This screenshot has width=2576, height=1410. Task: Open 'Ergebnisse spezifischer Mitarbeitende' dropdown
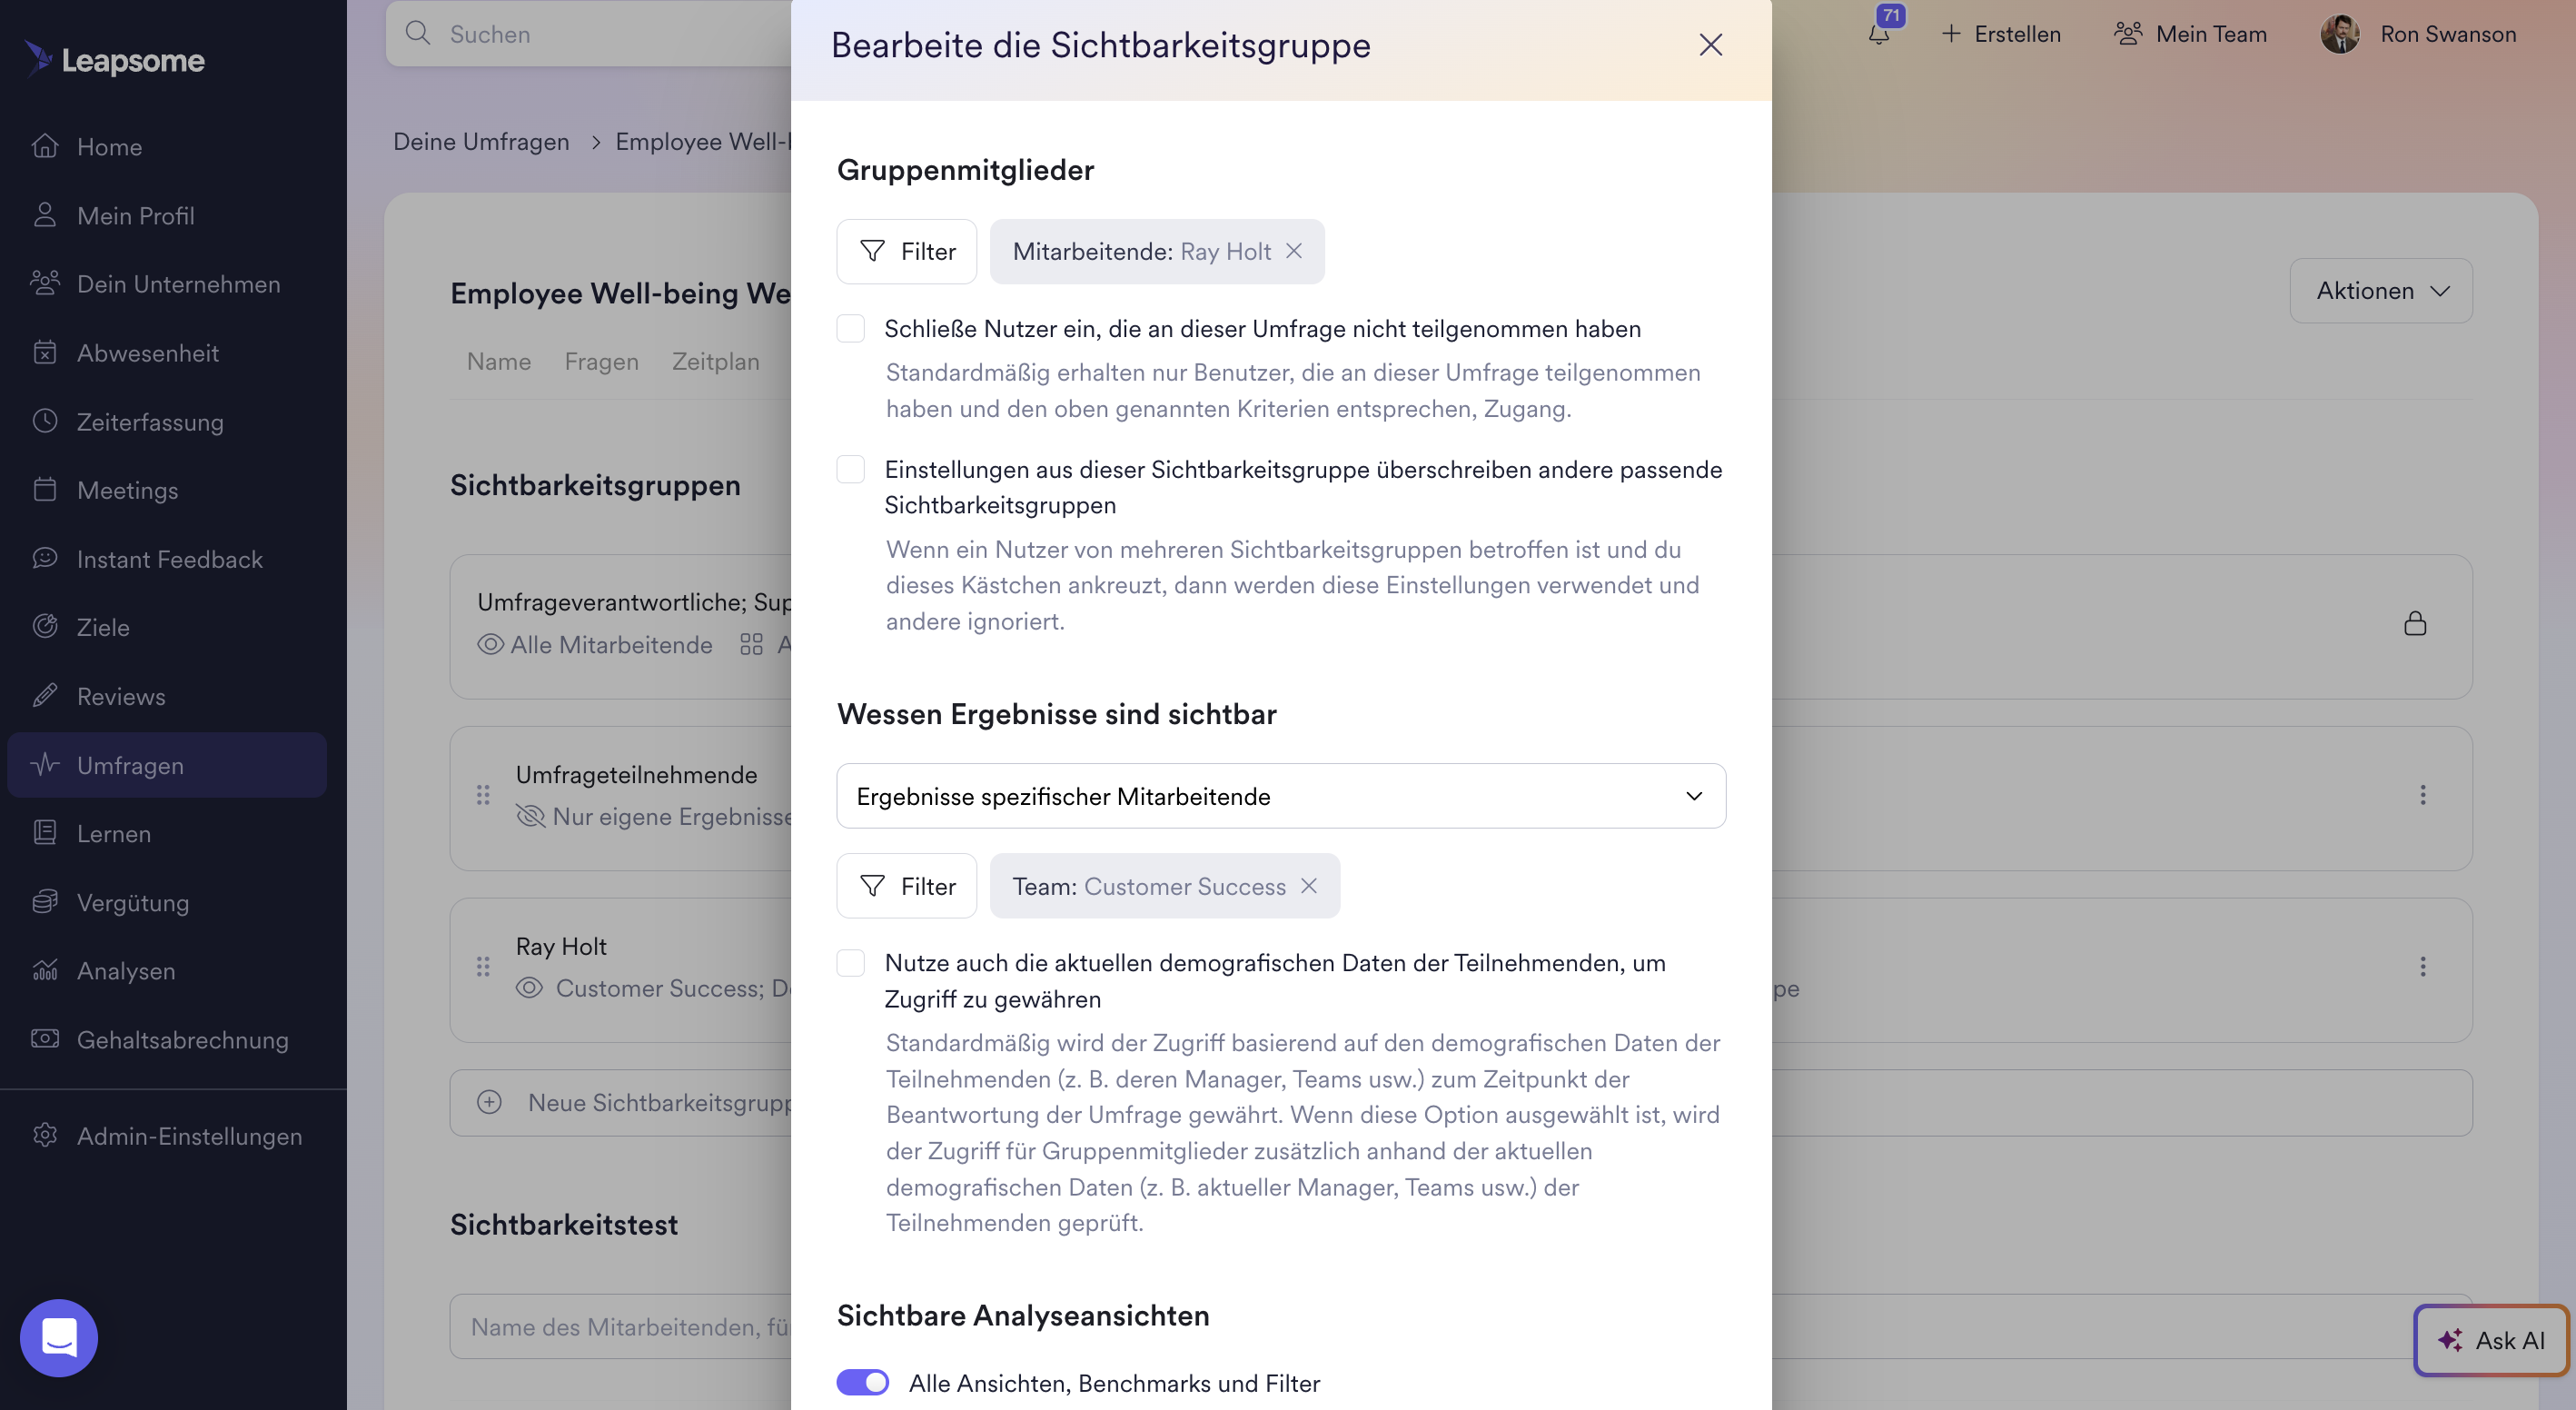[1281, 796]
